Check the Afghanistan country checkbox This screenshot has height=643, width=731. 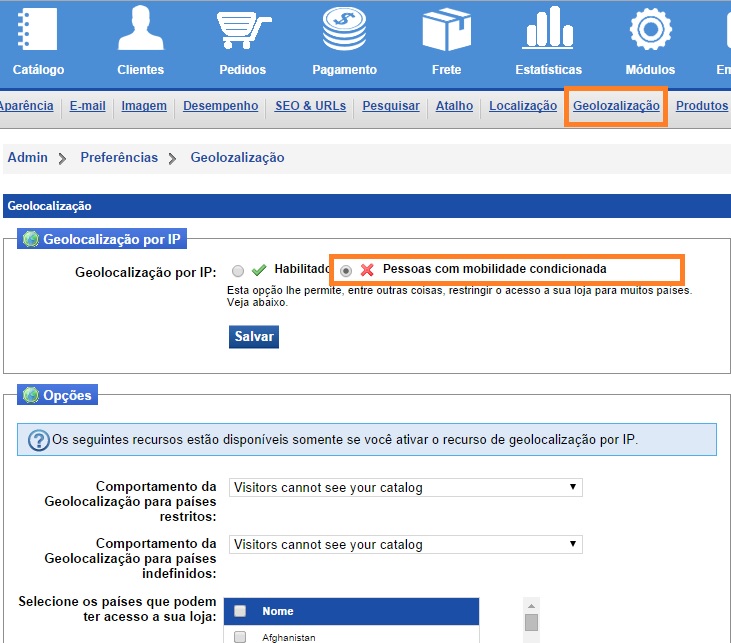tap(240, 637)
